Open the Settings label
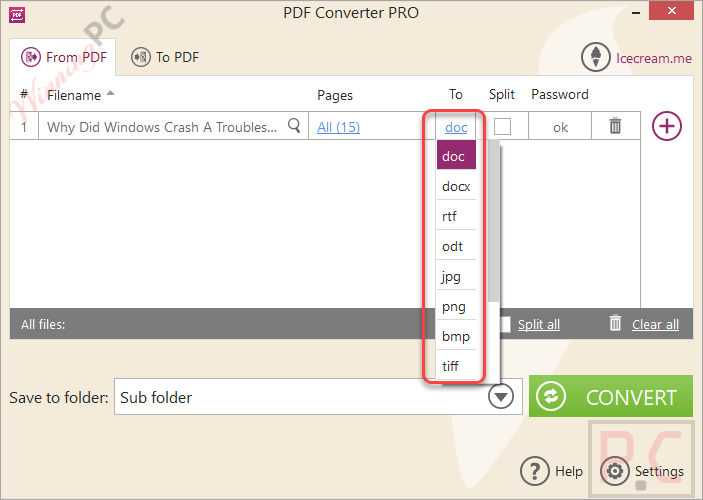Screen dimensions: 703x500 coord(659,471)
